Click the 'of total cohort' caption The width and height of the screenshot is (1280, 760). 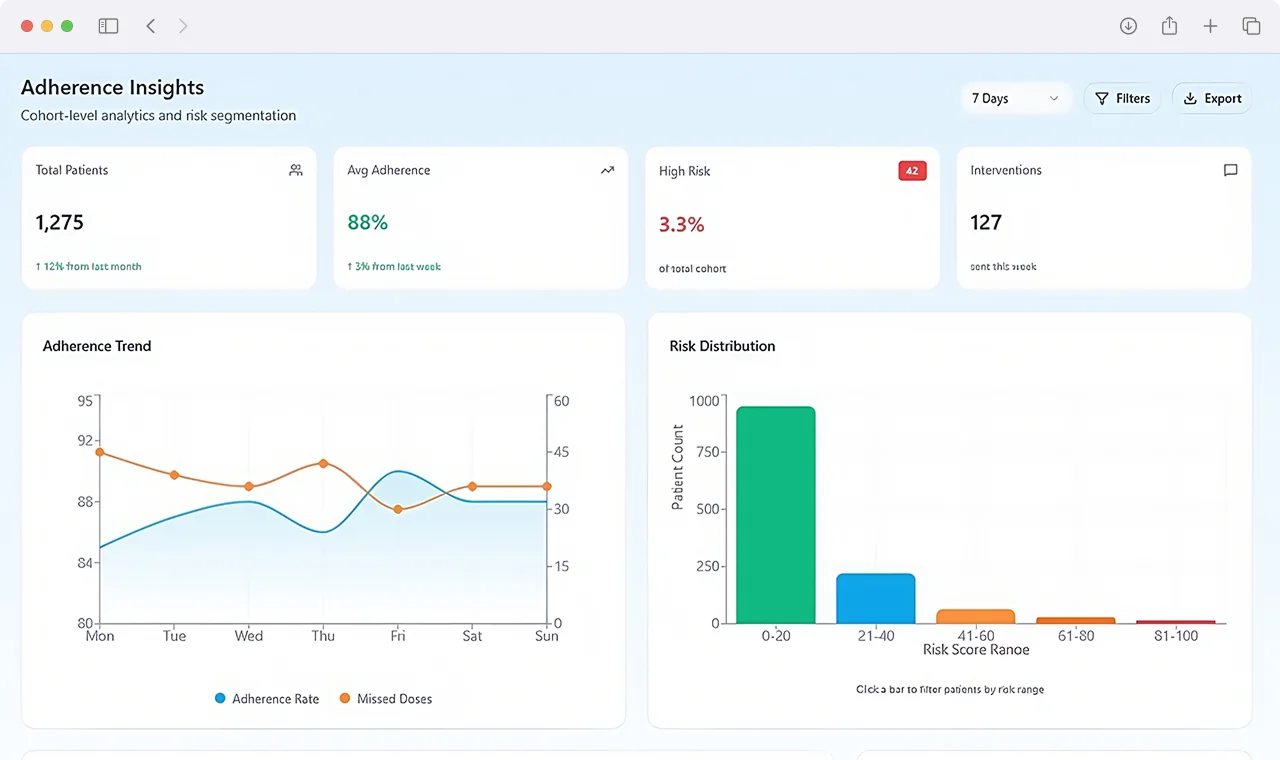[692, 269]
